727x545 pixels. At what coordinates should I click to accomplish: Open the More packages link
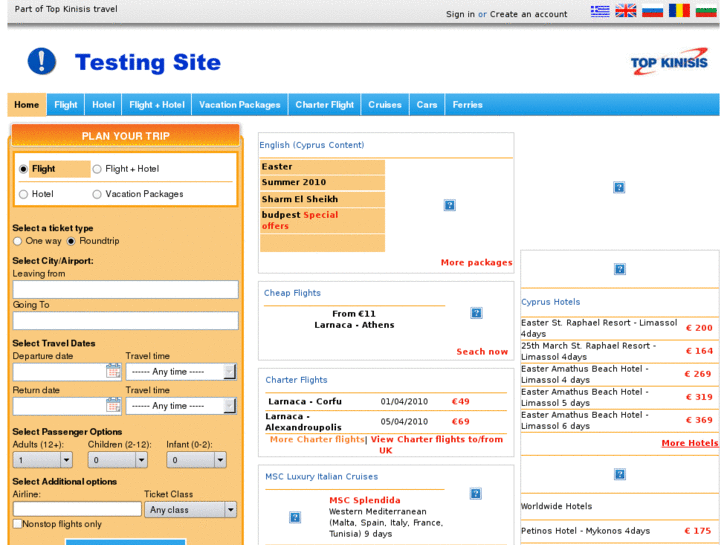(x=476, y=263)
